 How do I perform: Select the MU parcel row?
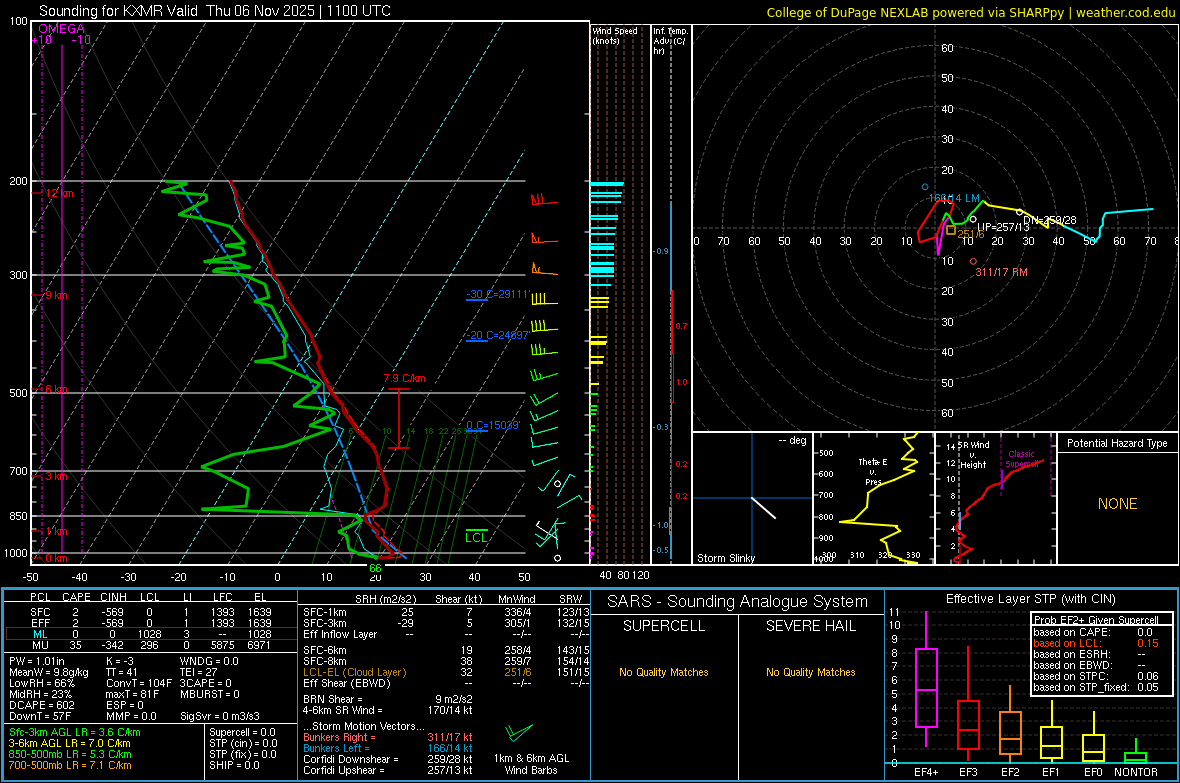pyautogui.click(x=151, y=645)
